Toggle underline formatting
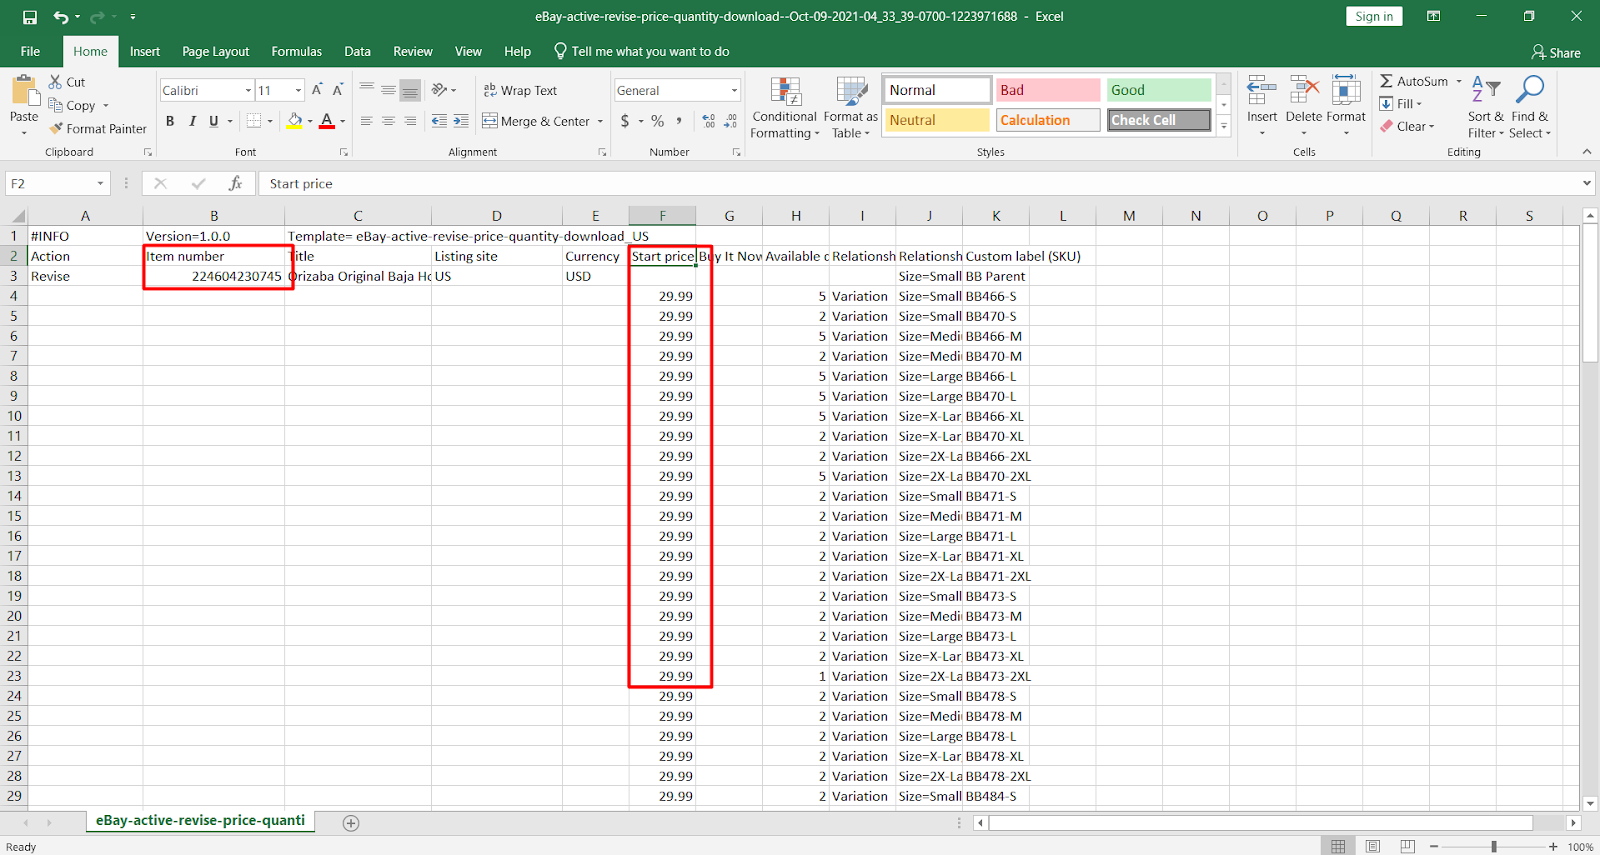This screenshot has height=855, width=1600. [213, 121]
